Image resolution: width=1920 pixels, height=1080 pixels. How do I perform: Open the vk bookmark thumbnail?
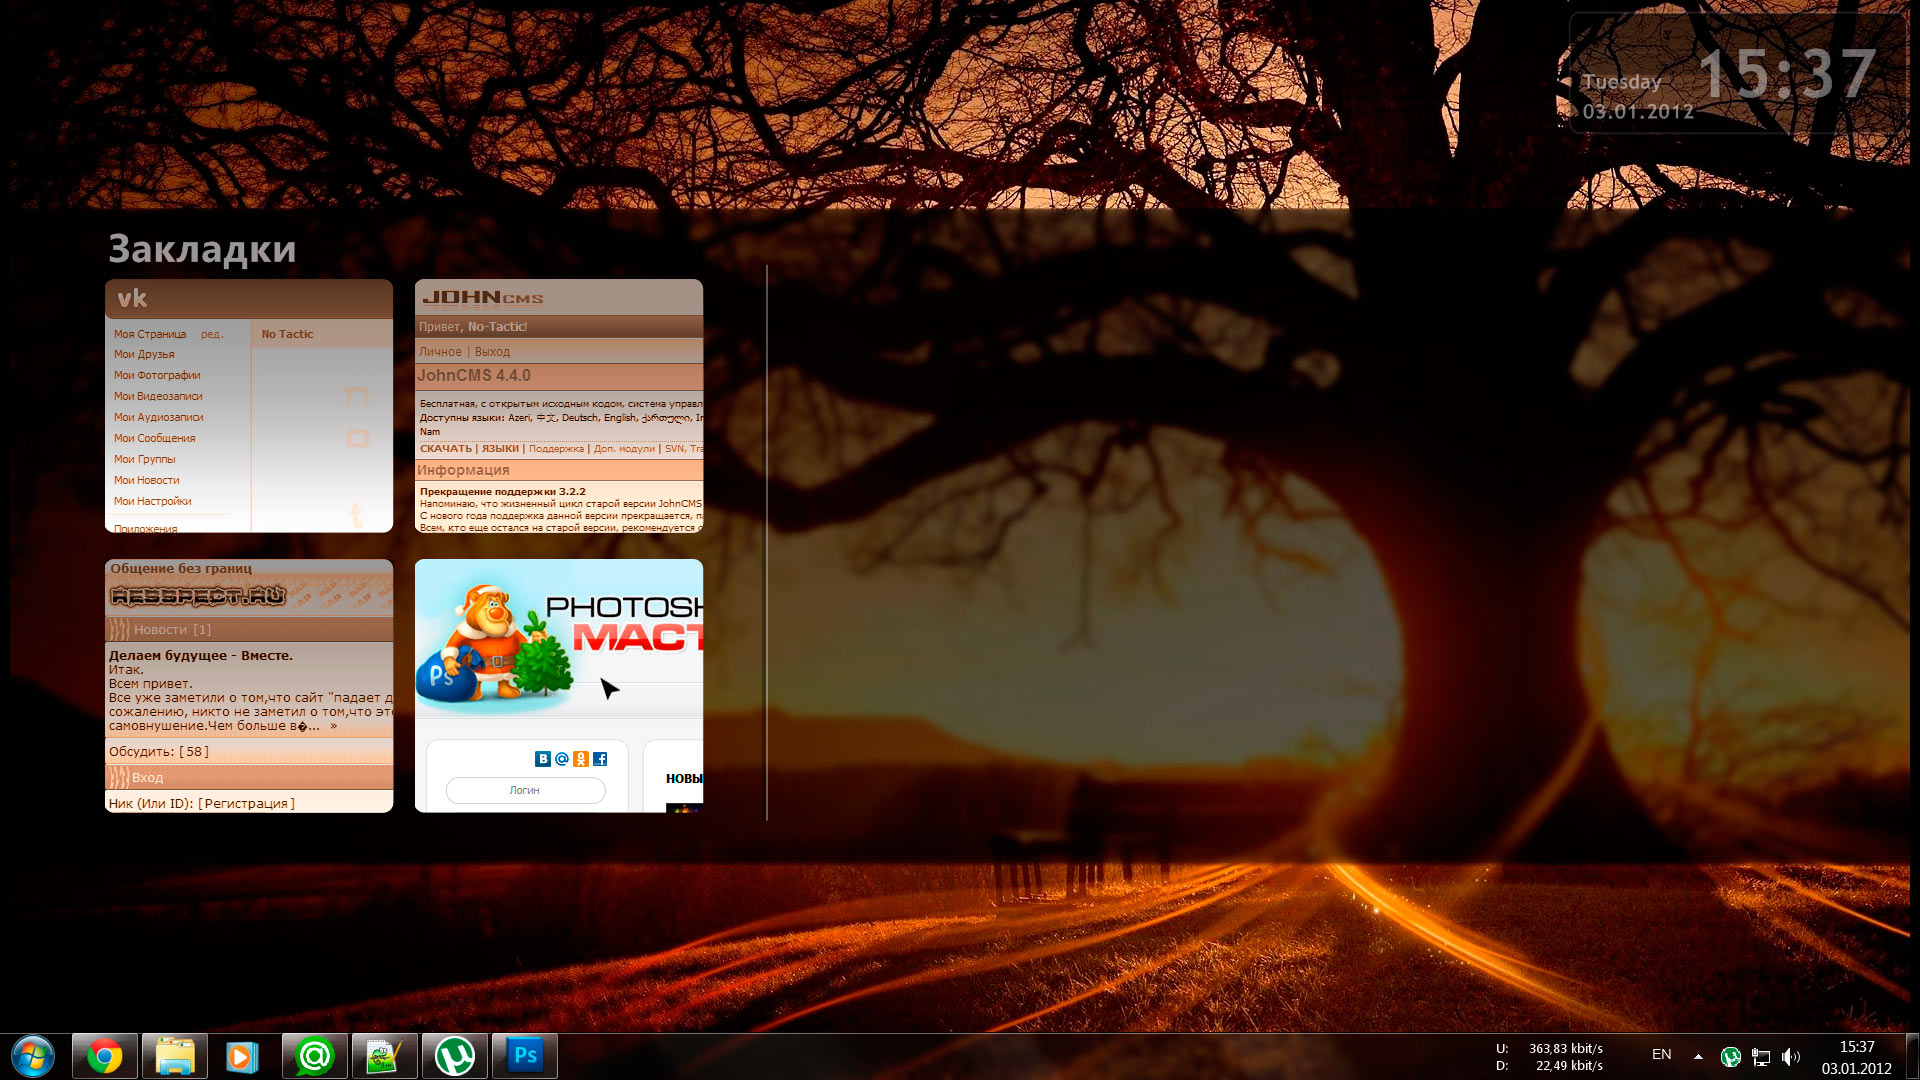(x=249, y=406)
